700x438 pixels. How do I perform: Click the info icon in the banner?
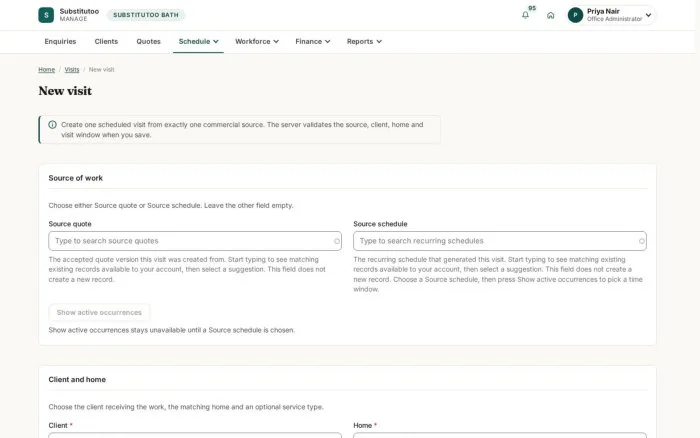coord(52,125)
